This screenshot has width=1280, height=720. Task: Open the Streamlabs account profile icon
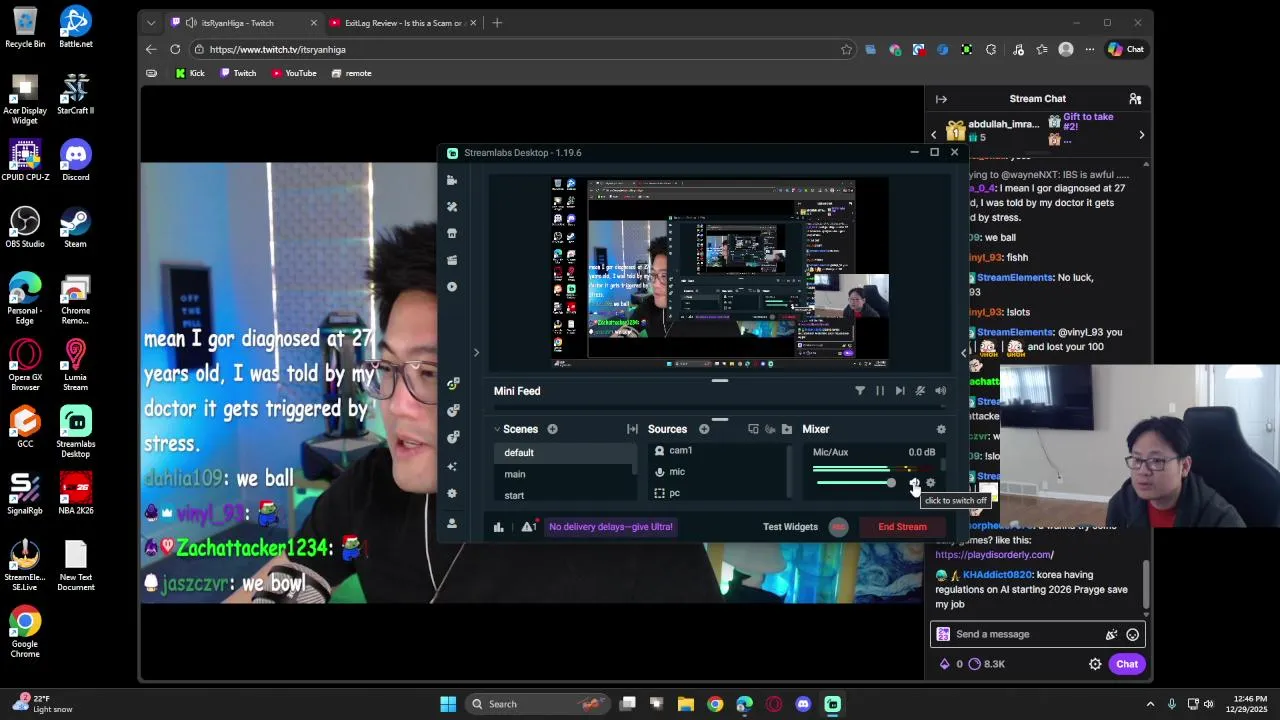point(452,523)
